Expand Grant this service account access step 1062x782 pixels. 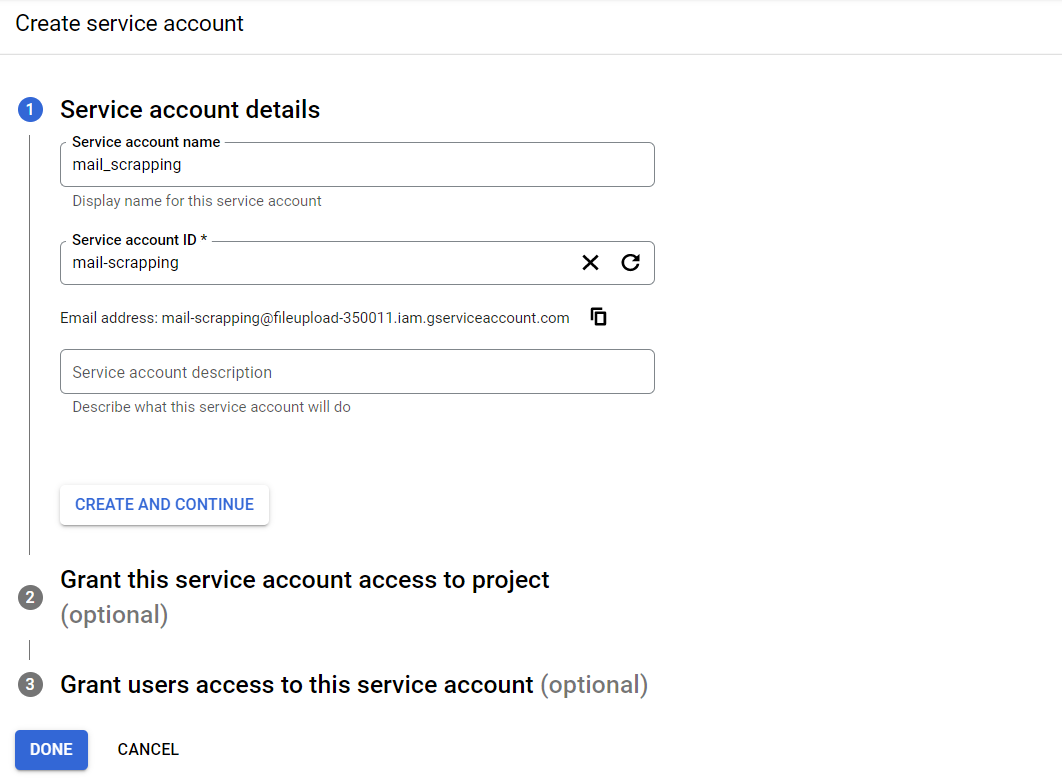click(x=305, y=580)
